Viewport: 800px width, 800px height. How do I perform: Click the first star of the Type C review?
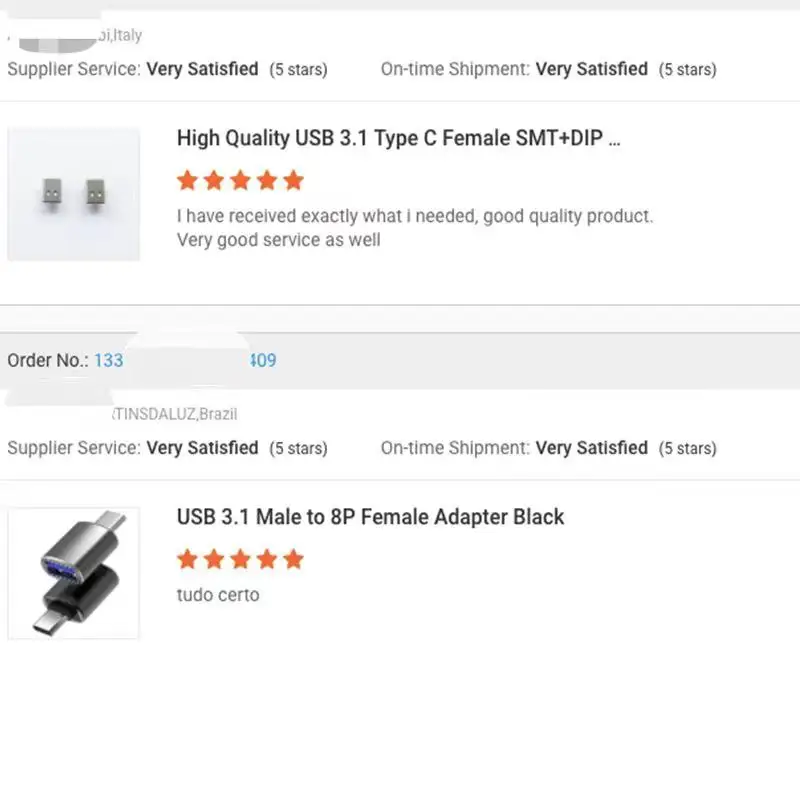(x=187, y=181)
